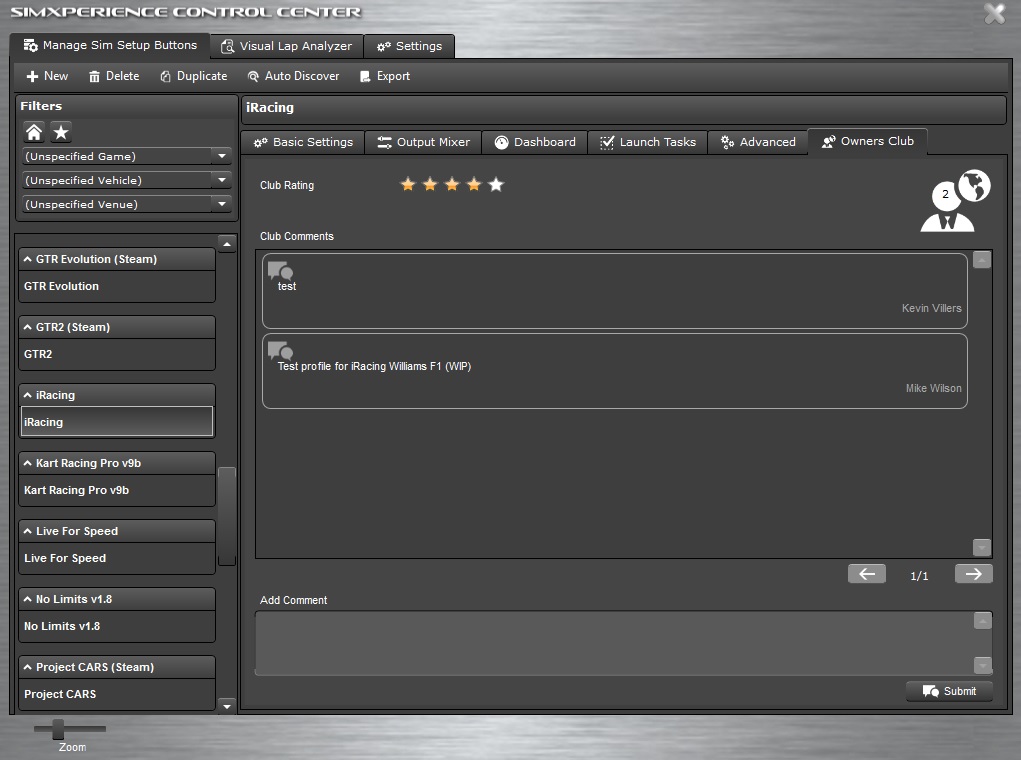The image size is (1021, 760).
Task: Submit the club comment
Action: (949, 691)
